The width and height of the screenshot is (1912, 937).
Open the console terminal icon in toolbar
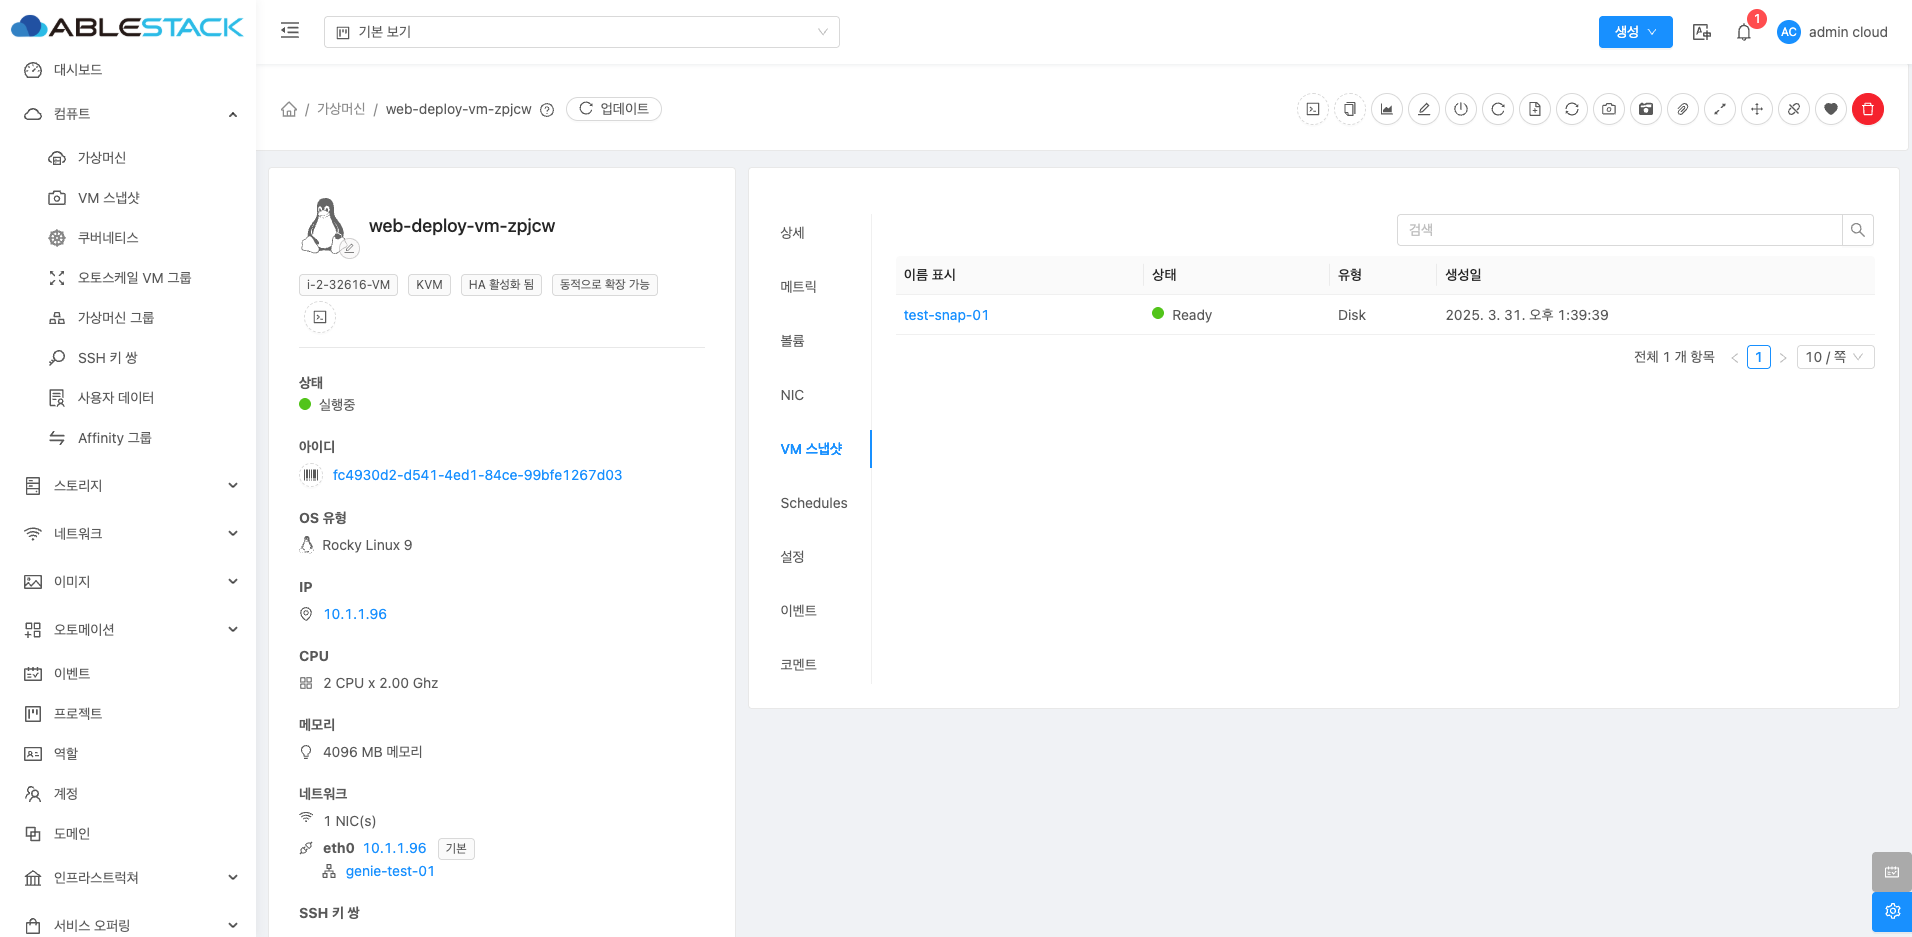[1313, 109]
